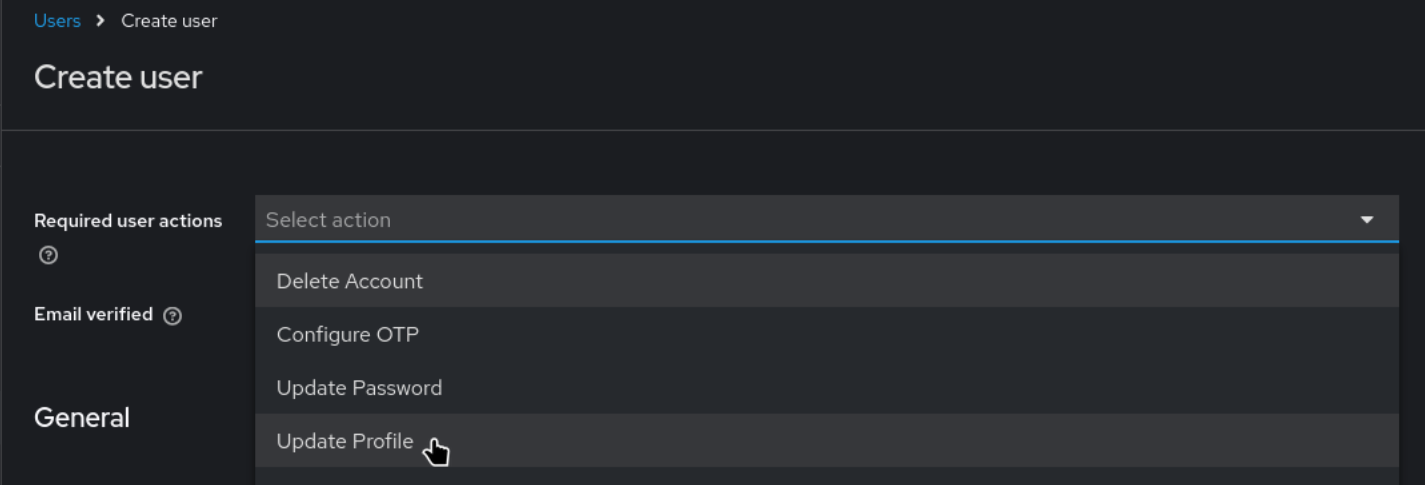This screenshot has height=485, width=1425.
Task: Pick Update Password from the list
Action: pyautogui.click(x=359, y=388)
